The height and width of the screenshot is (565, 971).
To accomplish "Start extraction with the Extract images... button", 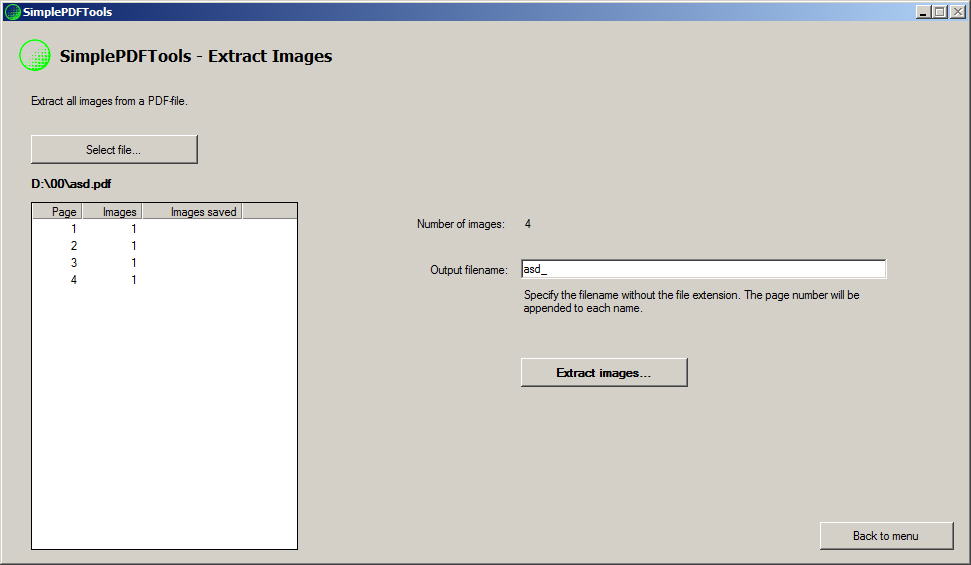I will pos(604,372).
